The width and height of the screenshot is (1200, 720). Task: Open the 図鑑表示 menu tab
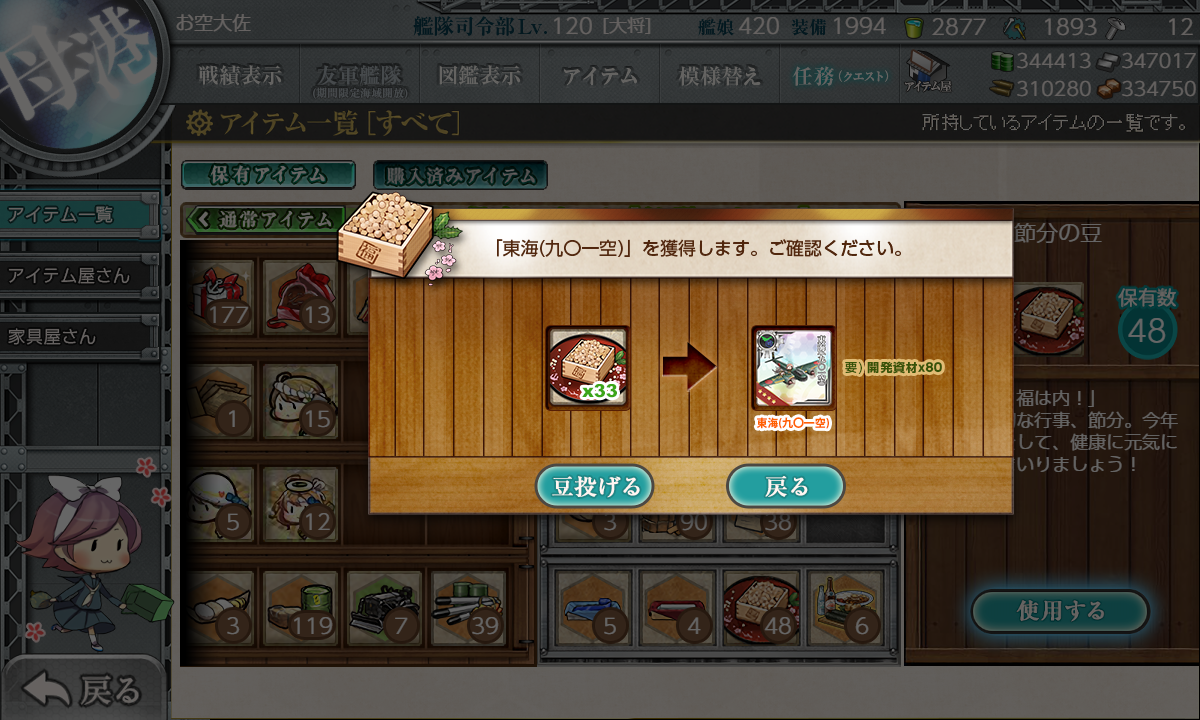point(480,76)
